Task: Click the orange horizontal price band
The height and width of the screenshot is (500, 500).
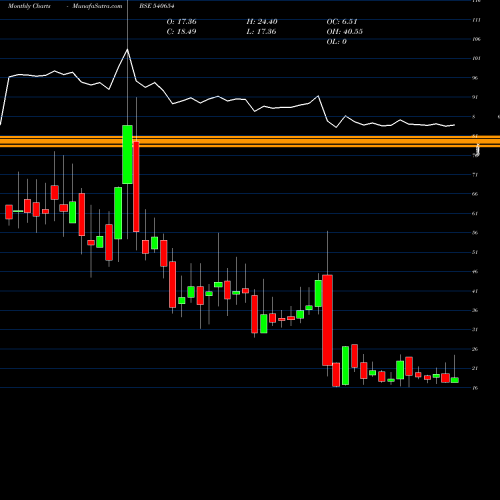Action: (250, 141)
